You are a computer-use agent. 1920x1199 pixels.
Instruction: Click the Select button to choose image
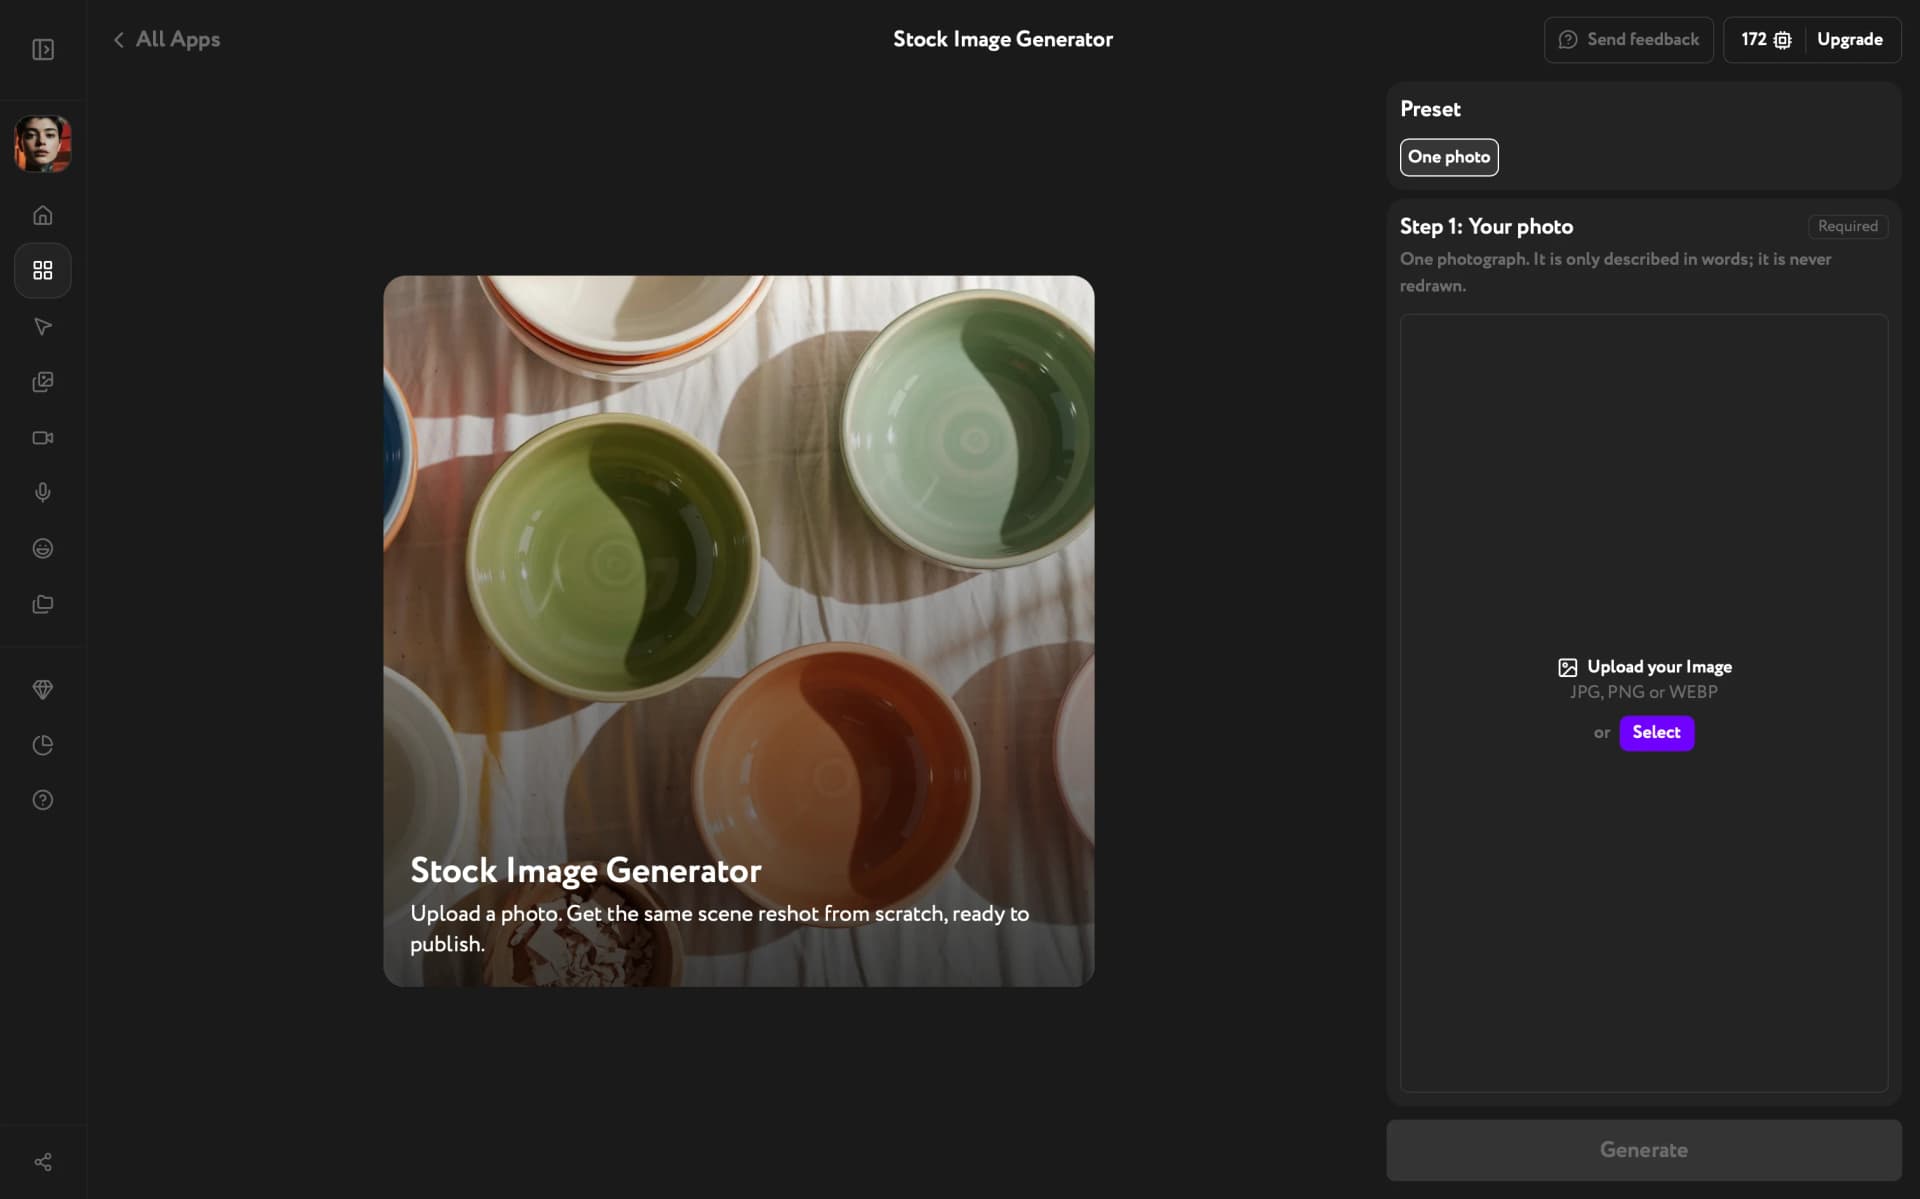(x=1656, y=732)
